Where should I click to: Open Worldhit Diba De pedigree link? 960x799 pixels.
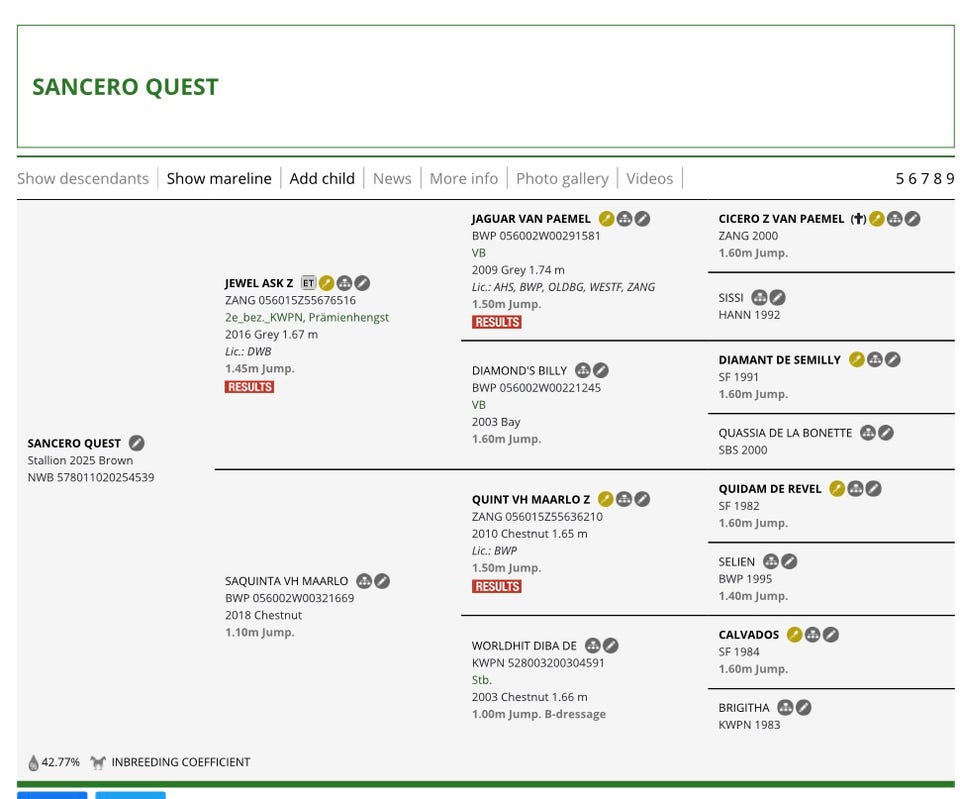click(x=524, y=645)
